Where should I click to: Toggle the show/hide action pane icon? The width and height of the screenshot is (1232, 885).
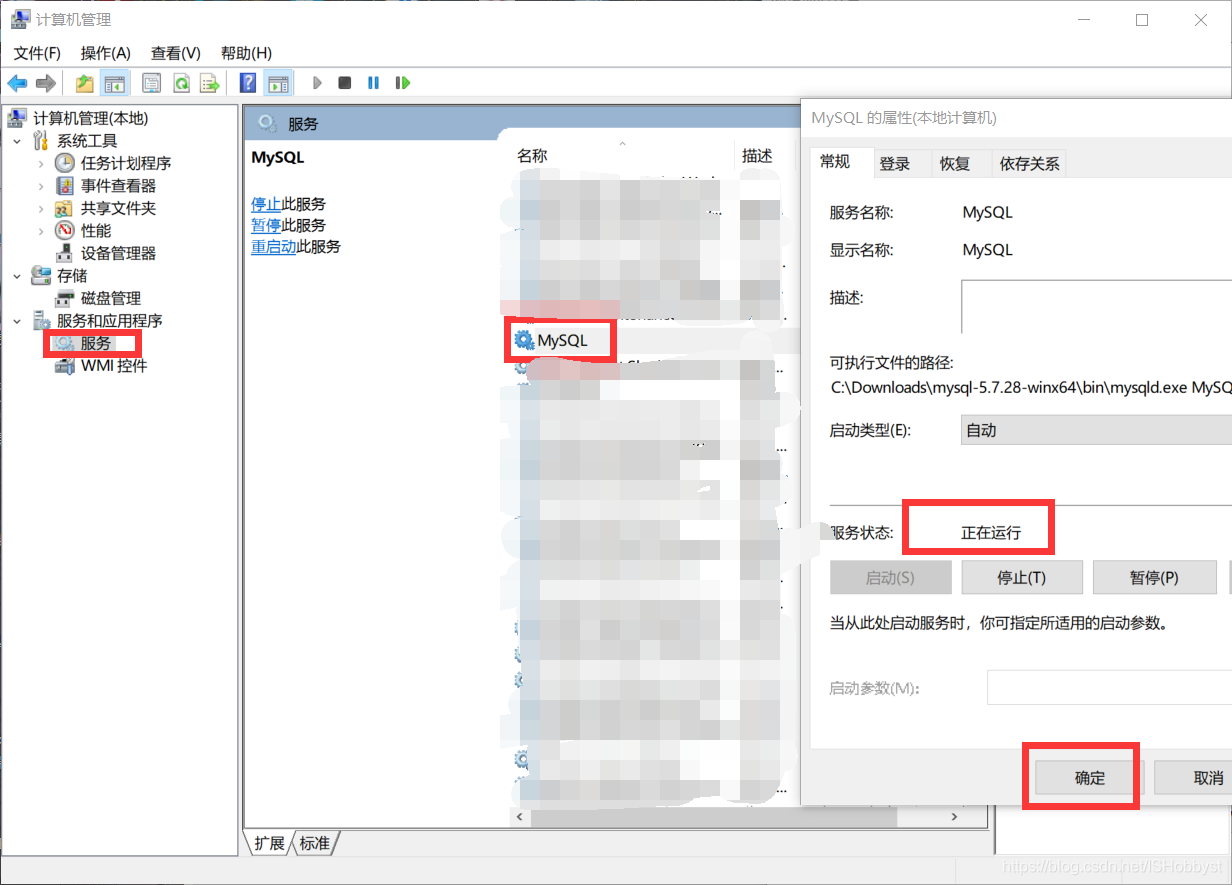click(278, 83)
